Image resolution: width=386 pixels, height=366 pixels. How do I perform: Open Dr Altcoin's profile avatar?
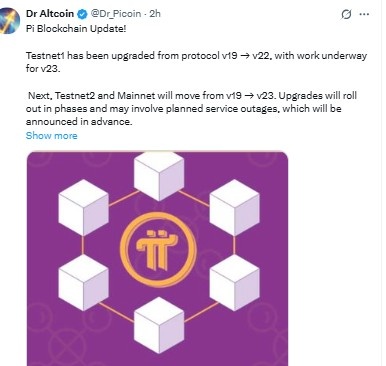pos(9,20)
